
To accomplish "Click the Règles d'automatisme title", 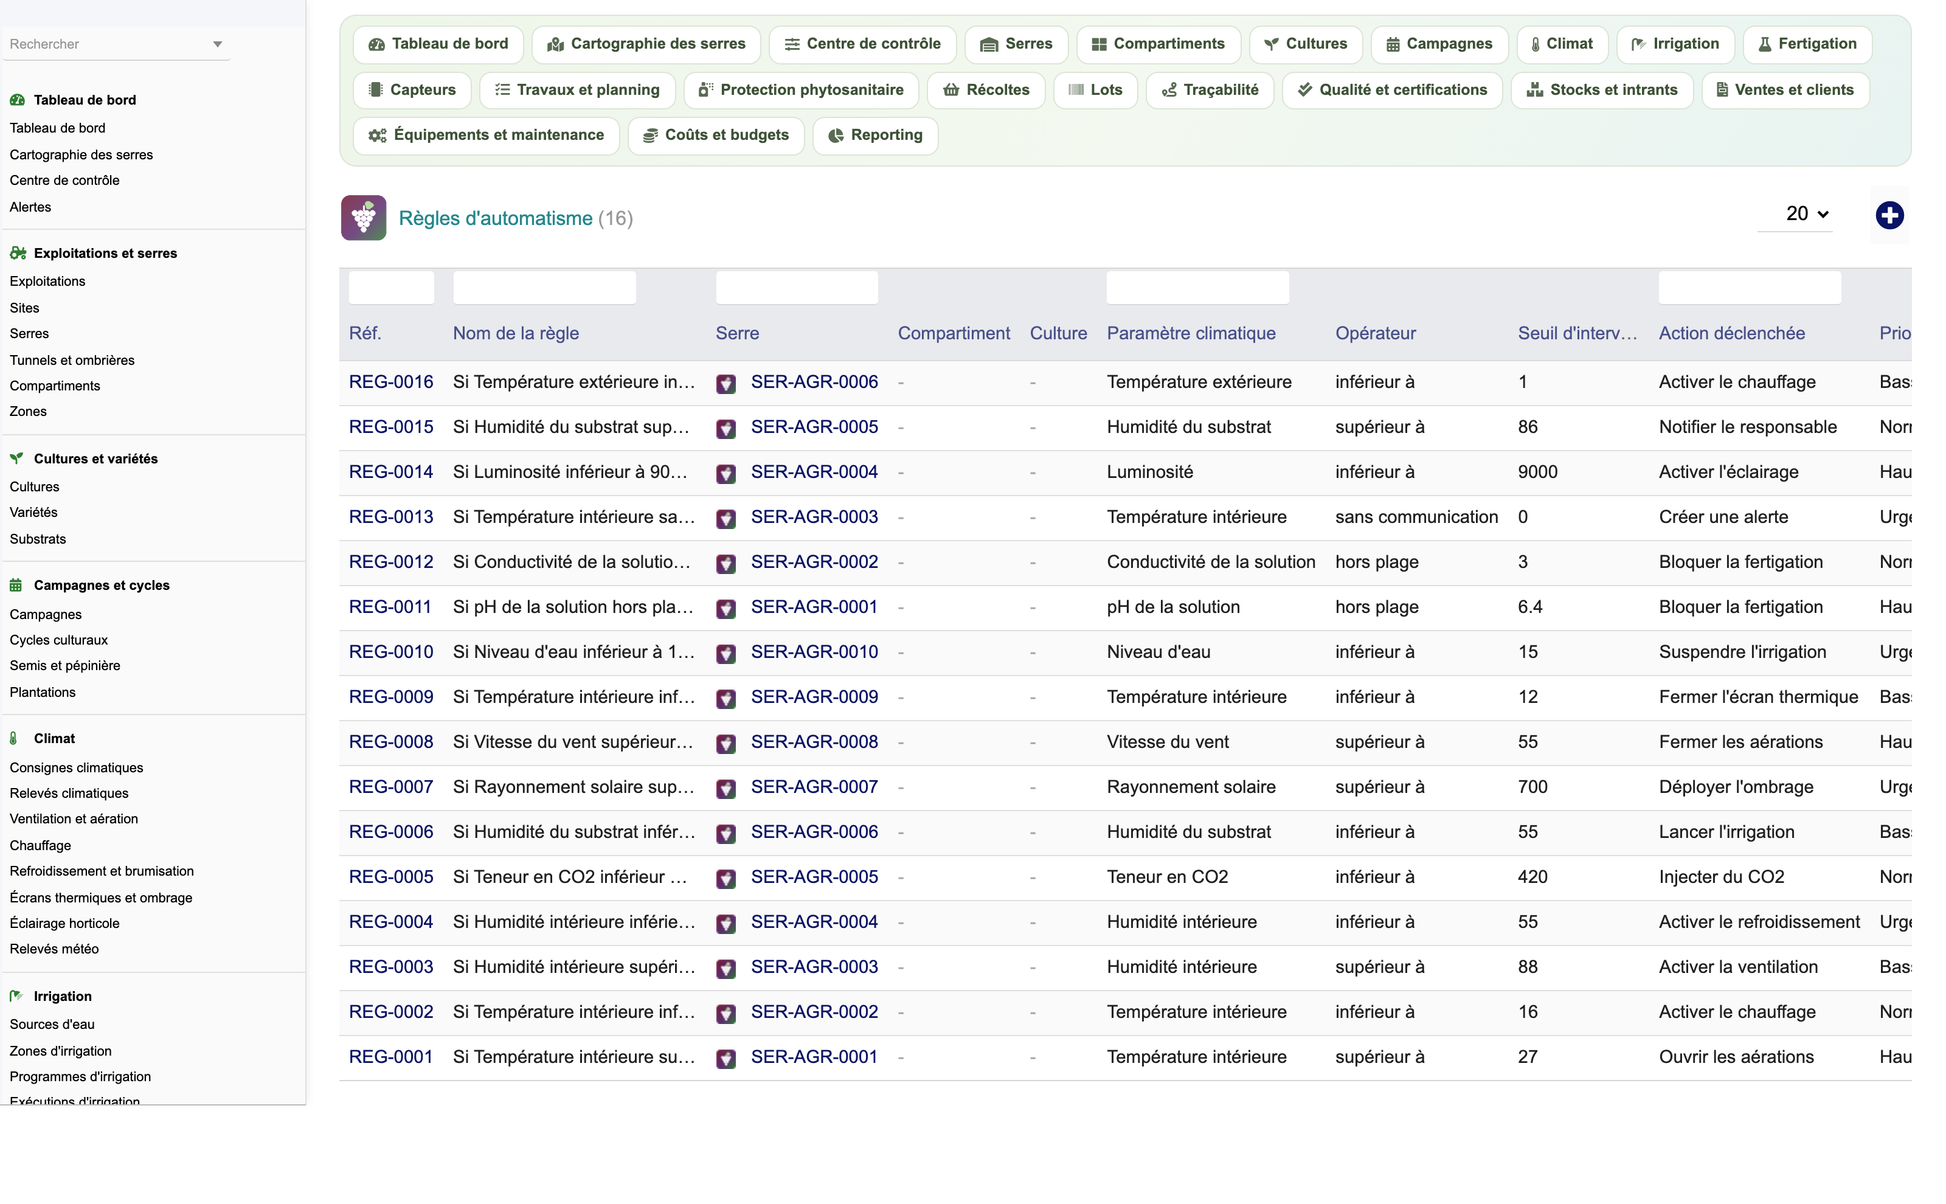I will (495, 218).
